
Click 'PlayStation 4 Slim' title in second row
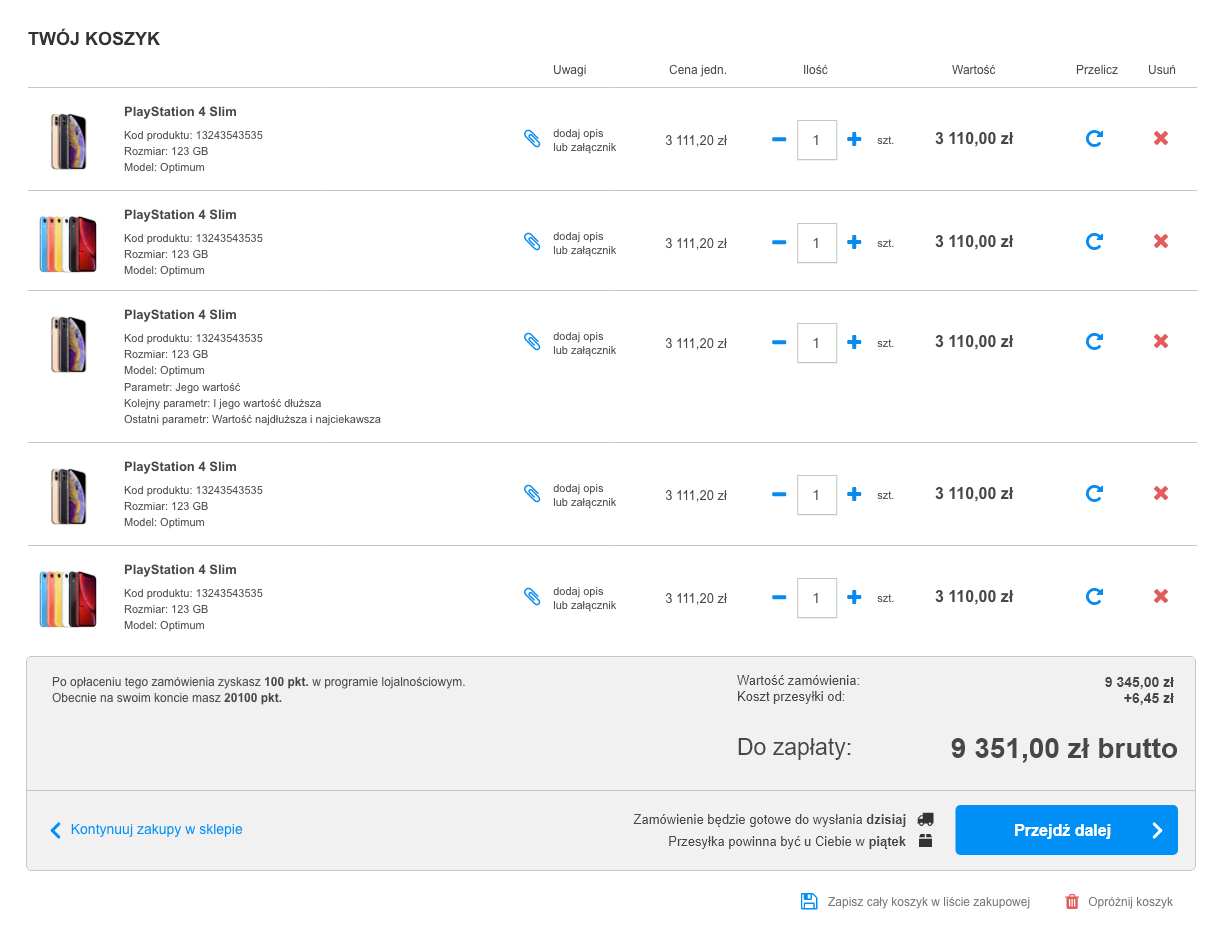coord(180,215)
